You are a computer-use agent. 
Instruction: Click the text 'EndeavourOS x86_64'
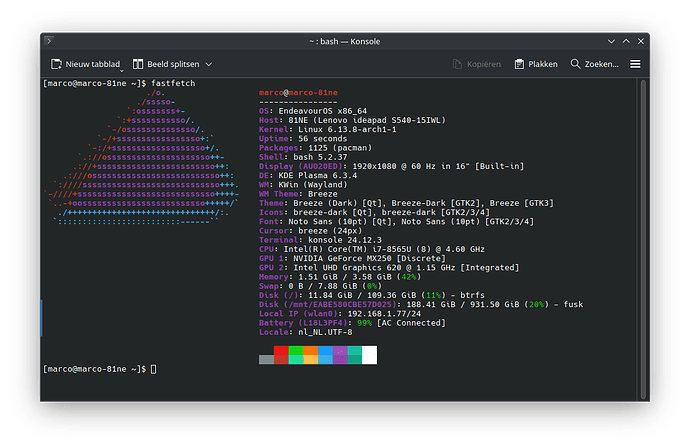coord(323,111)
